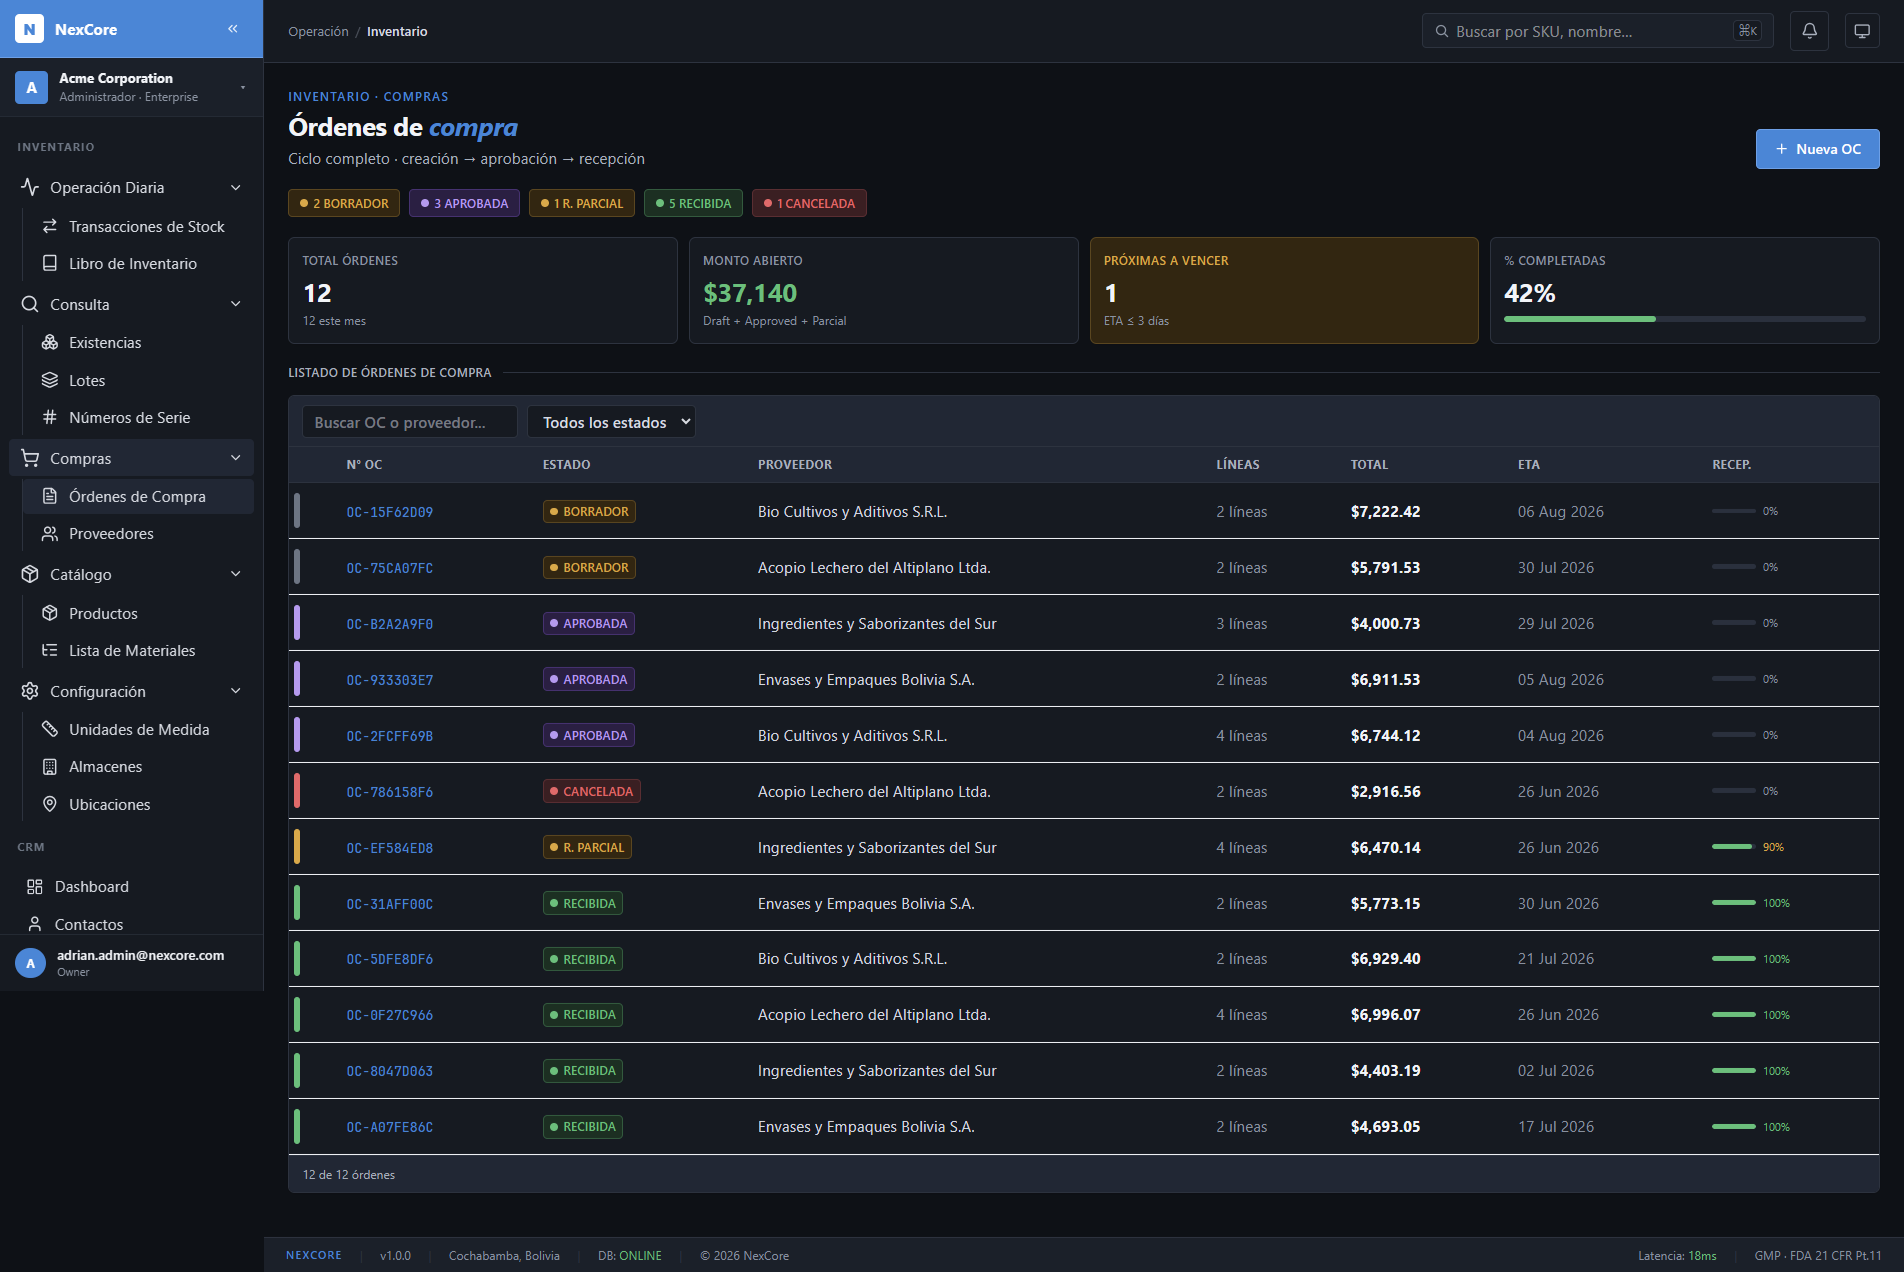Focus the Buscar por SKU, nombre search box
This screenshot has height=1272, width=1904.
click(x=1597, y=31)
